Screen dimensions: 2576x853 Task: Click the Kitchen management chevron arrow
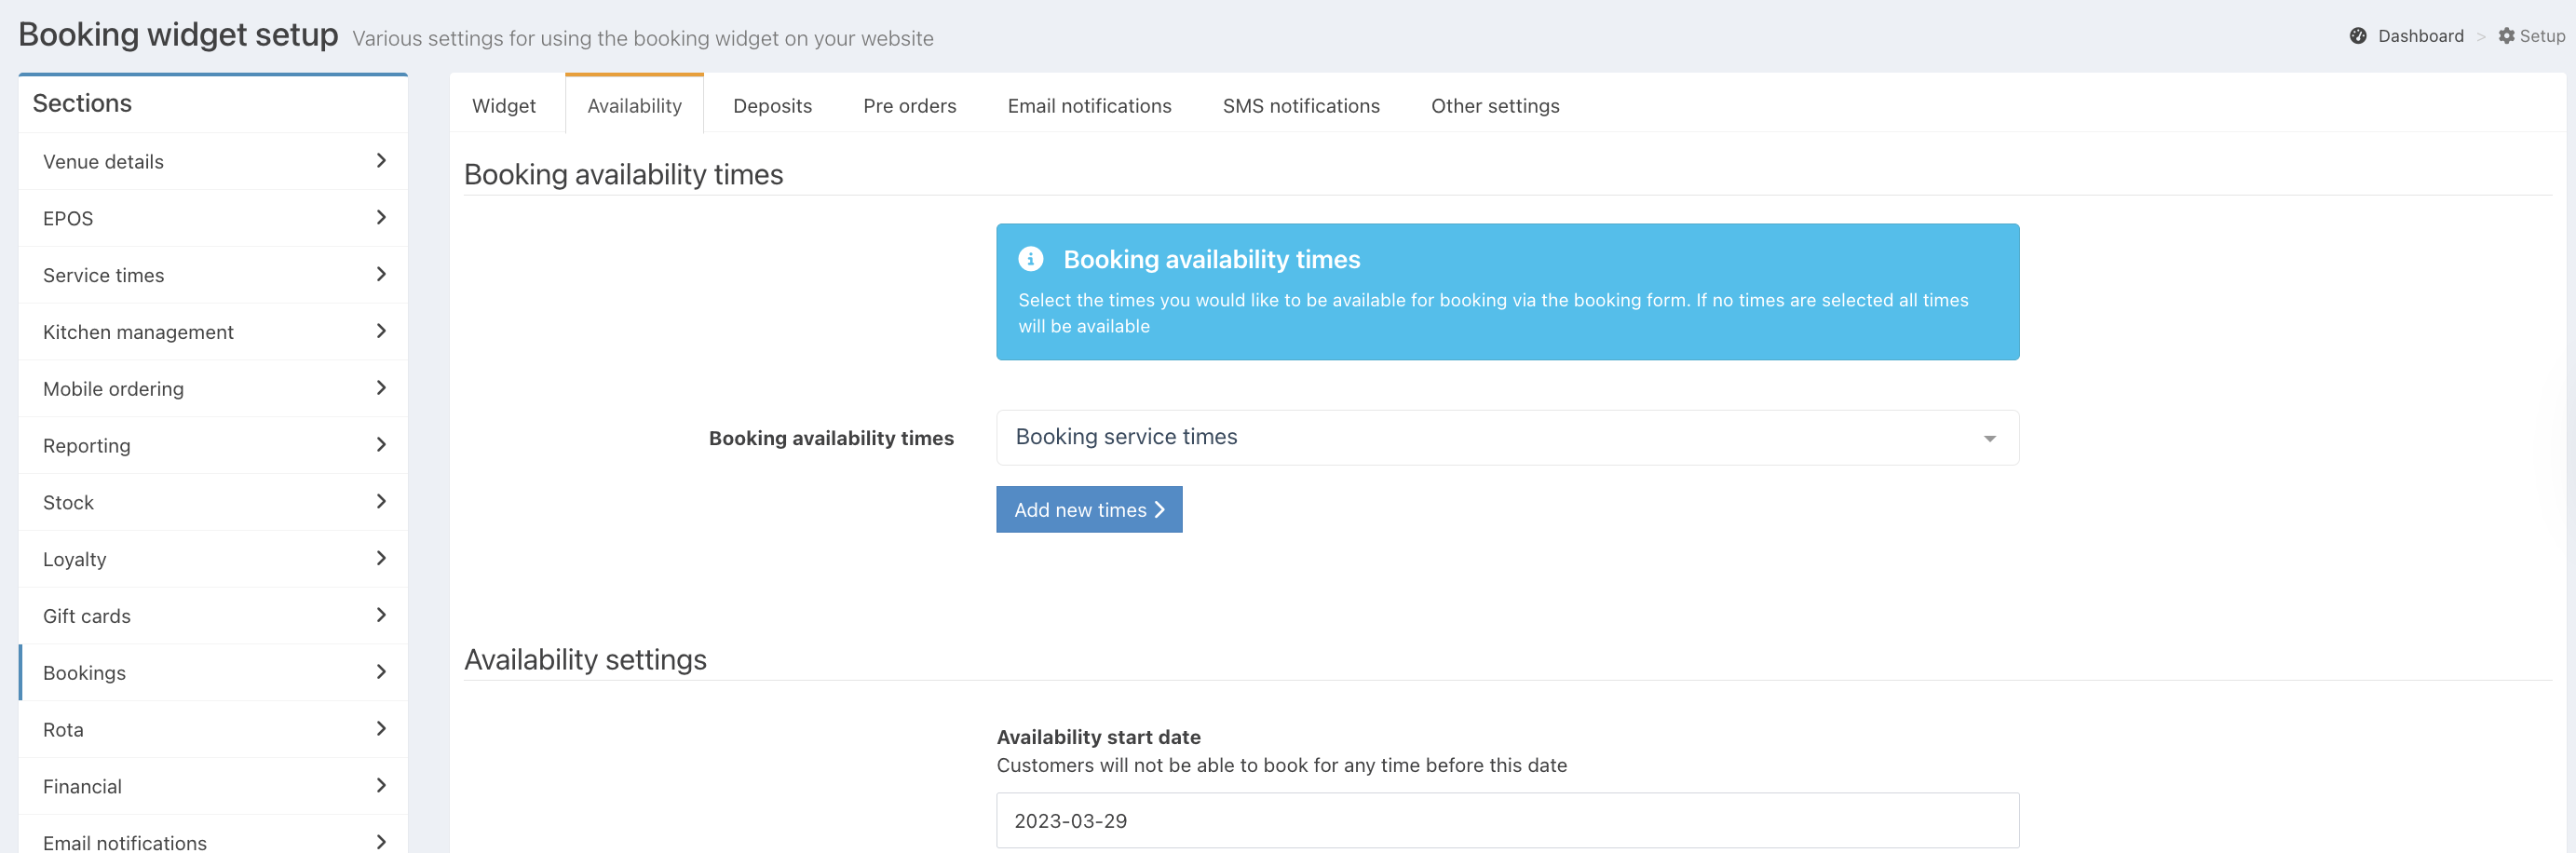(381, 331)
